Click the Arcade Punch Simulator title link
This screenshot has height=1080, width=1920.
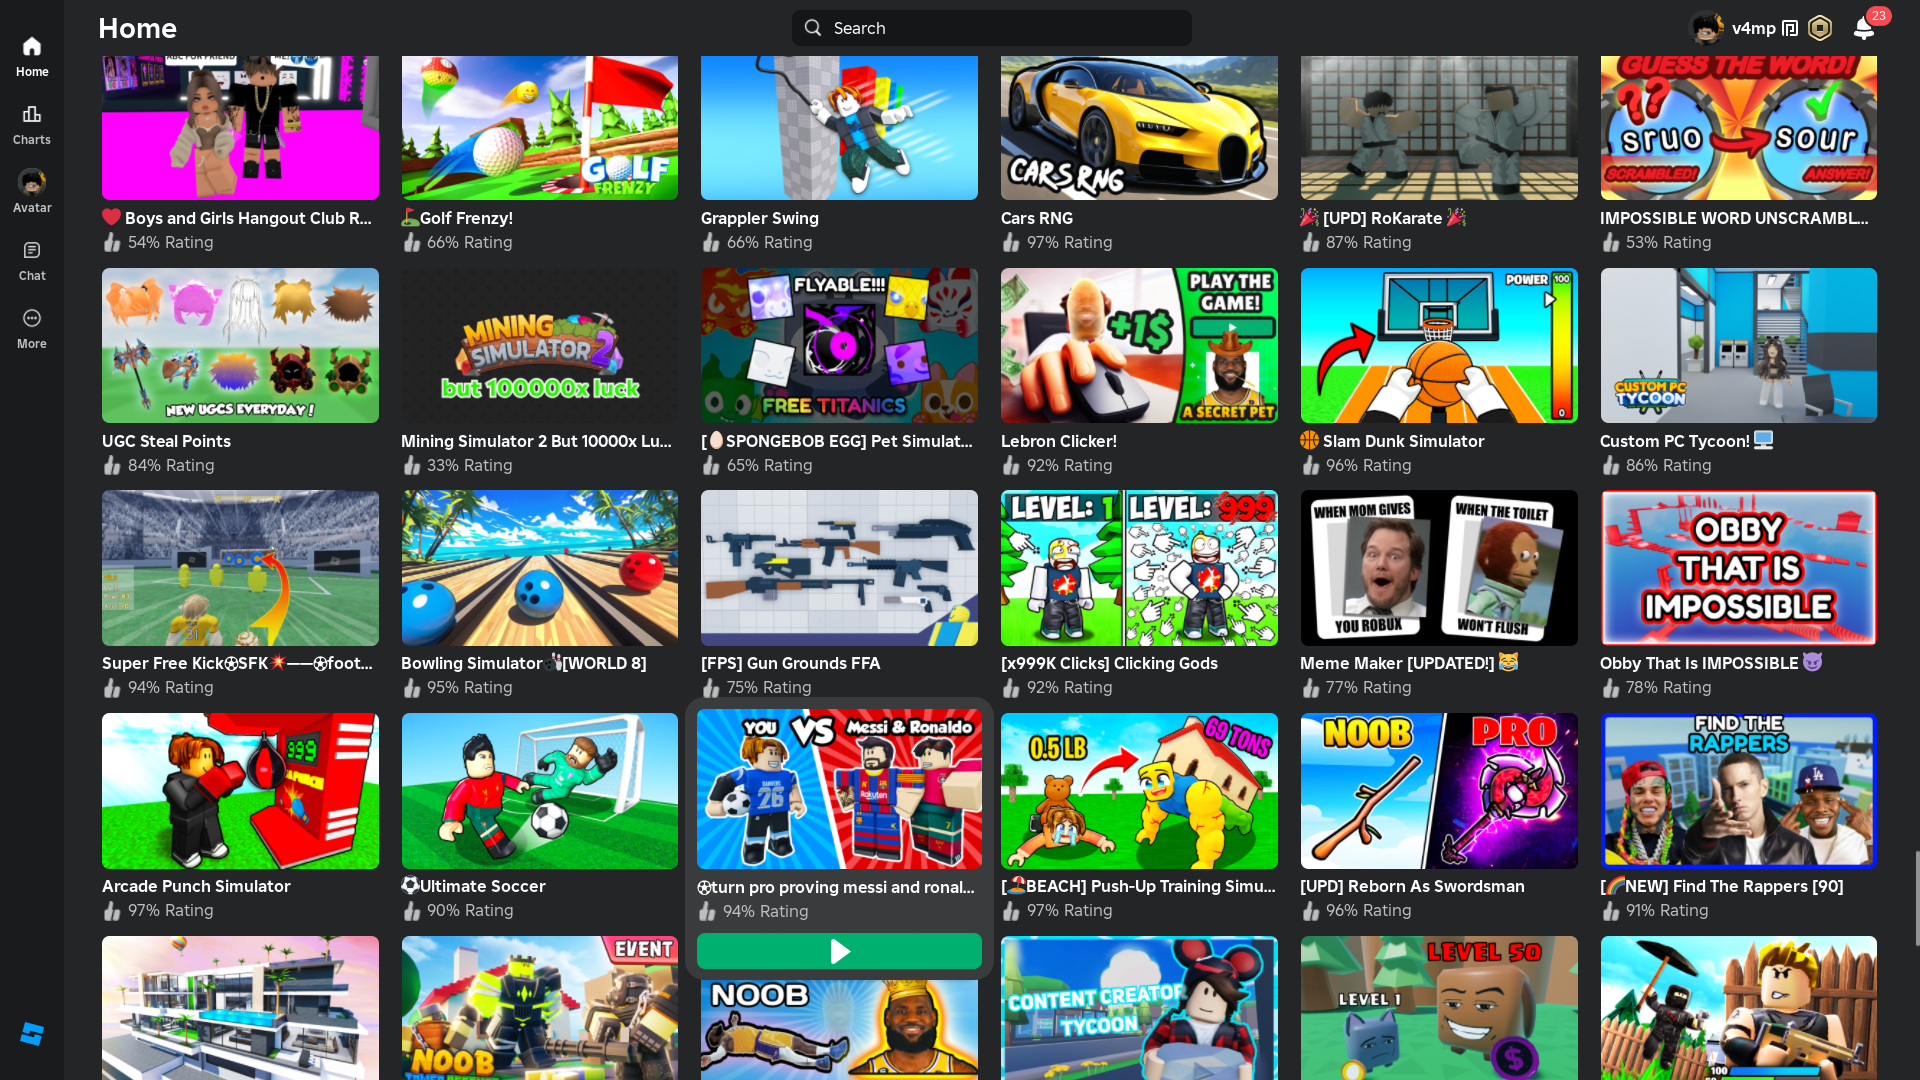coord(196,886)
